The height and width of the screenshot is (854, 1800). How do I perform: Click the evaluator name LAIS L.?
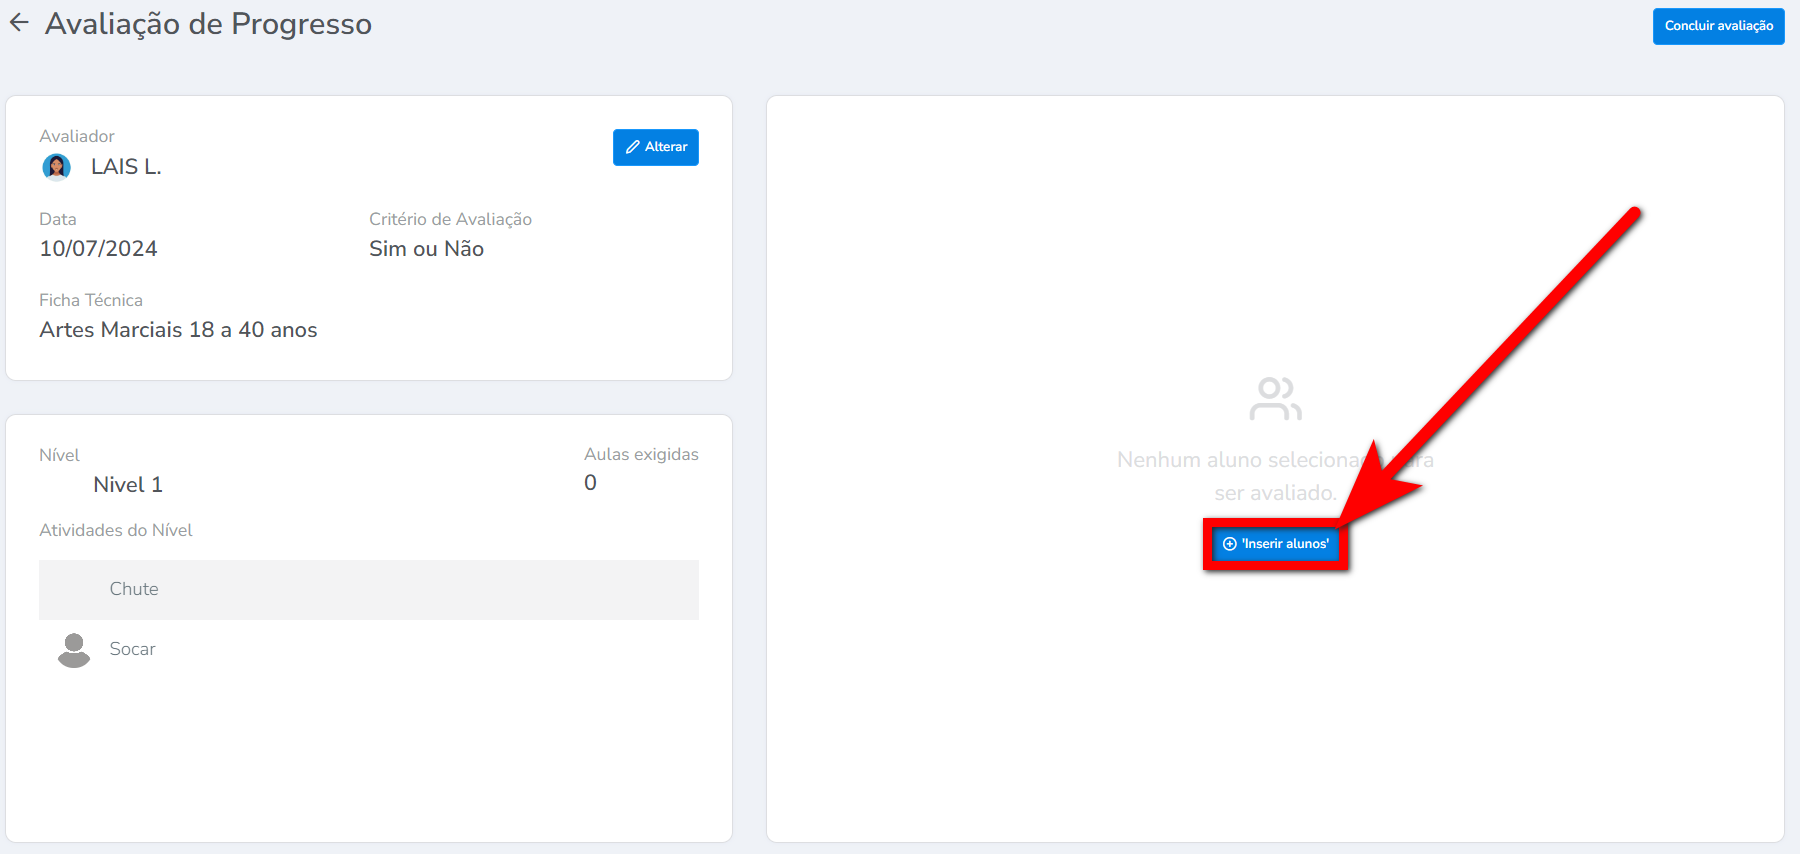[126, 167]
